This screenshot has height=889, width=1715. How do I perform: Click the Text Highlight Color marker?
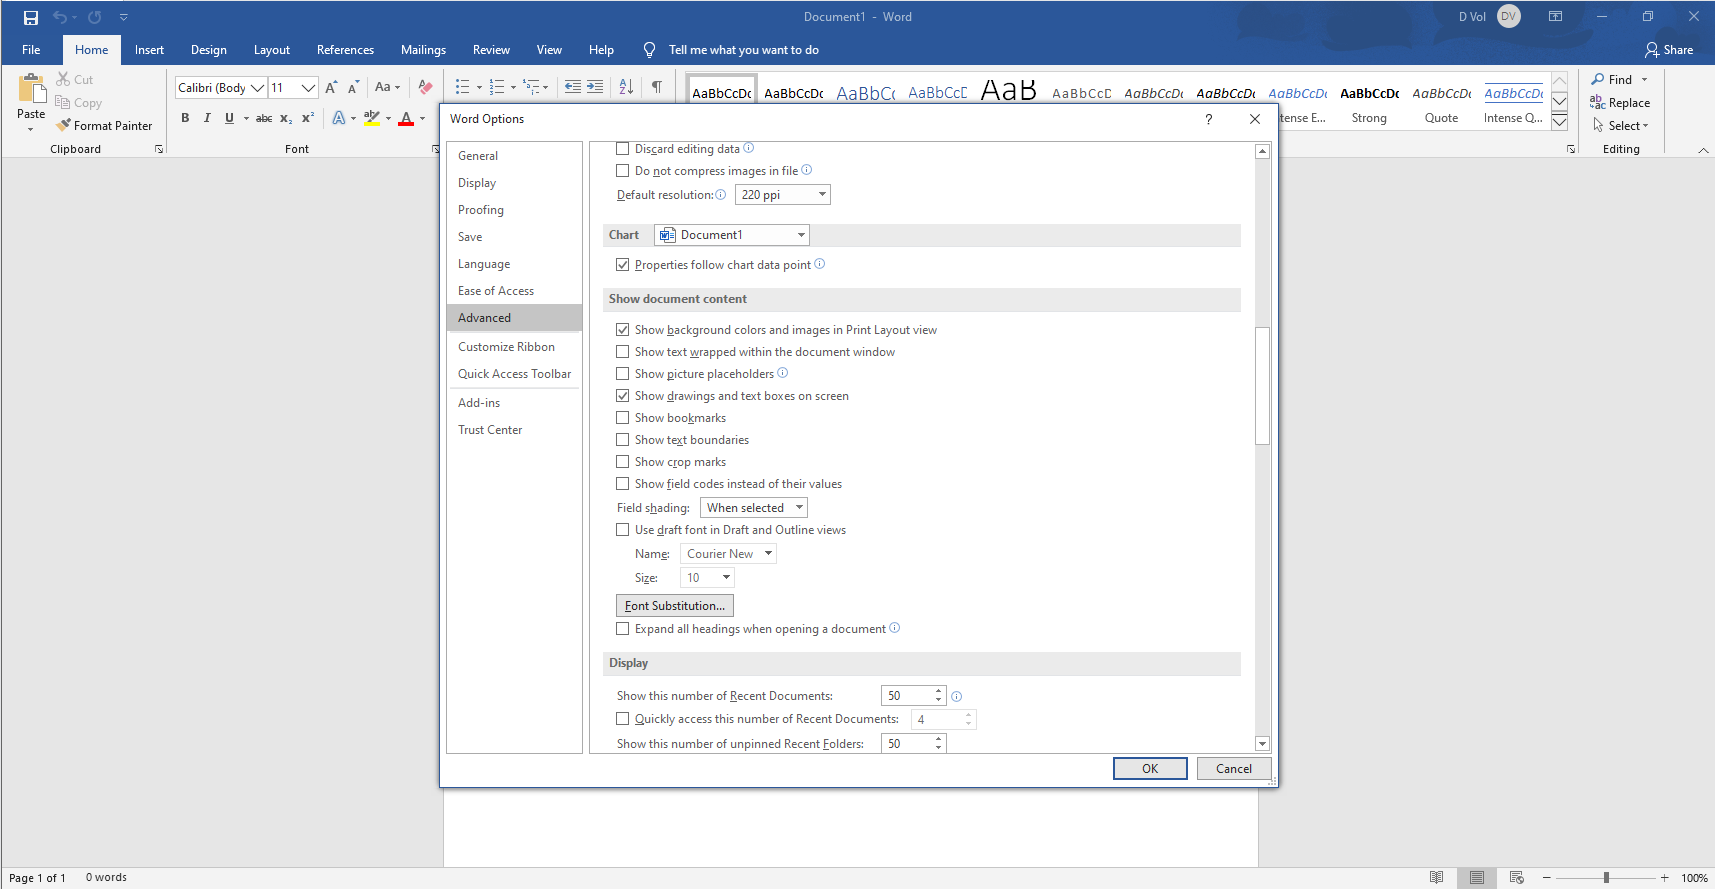372,118
